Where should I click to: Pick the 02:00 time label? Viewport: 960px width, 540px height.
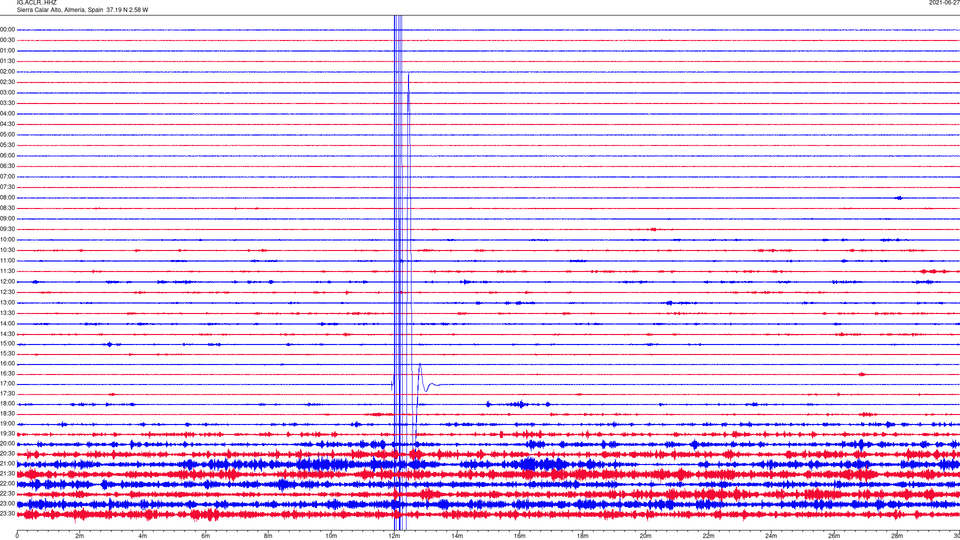tap(7, 72)
